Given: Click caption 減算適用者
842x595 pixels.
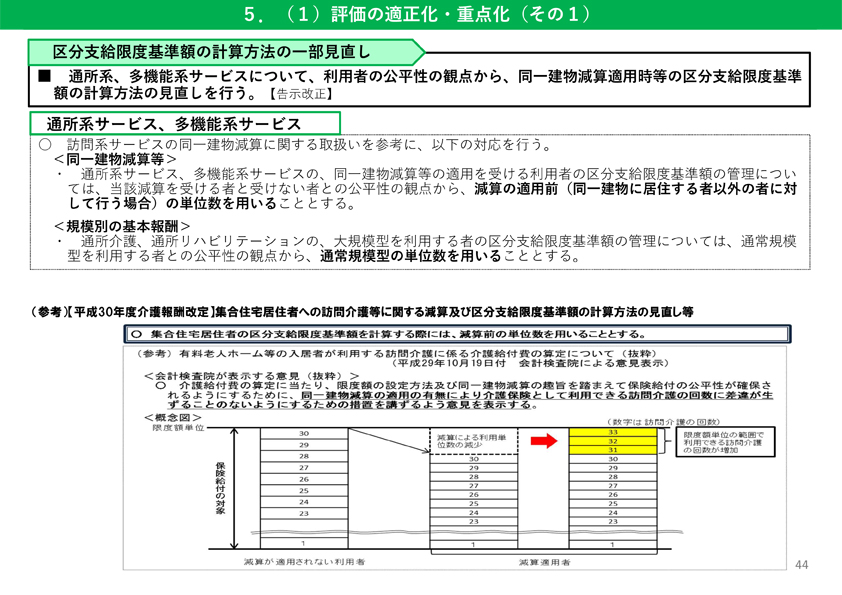Looking at the screenshot, I should [x=545, y=562].
